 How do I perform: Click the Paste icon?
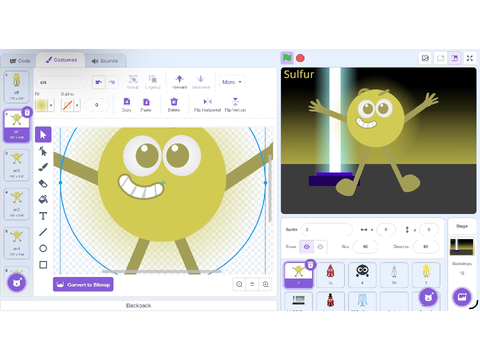click(146, 104)
